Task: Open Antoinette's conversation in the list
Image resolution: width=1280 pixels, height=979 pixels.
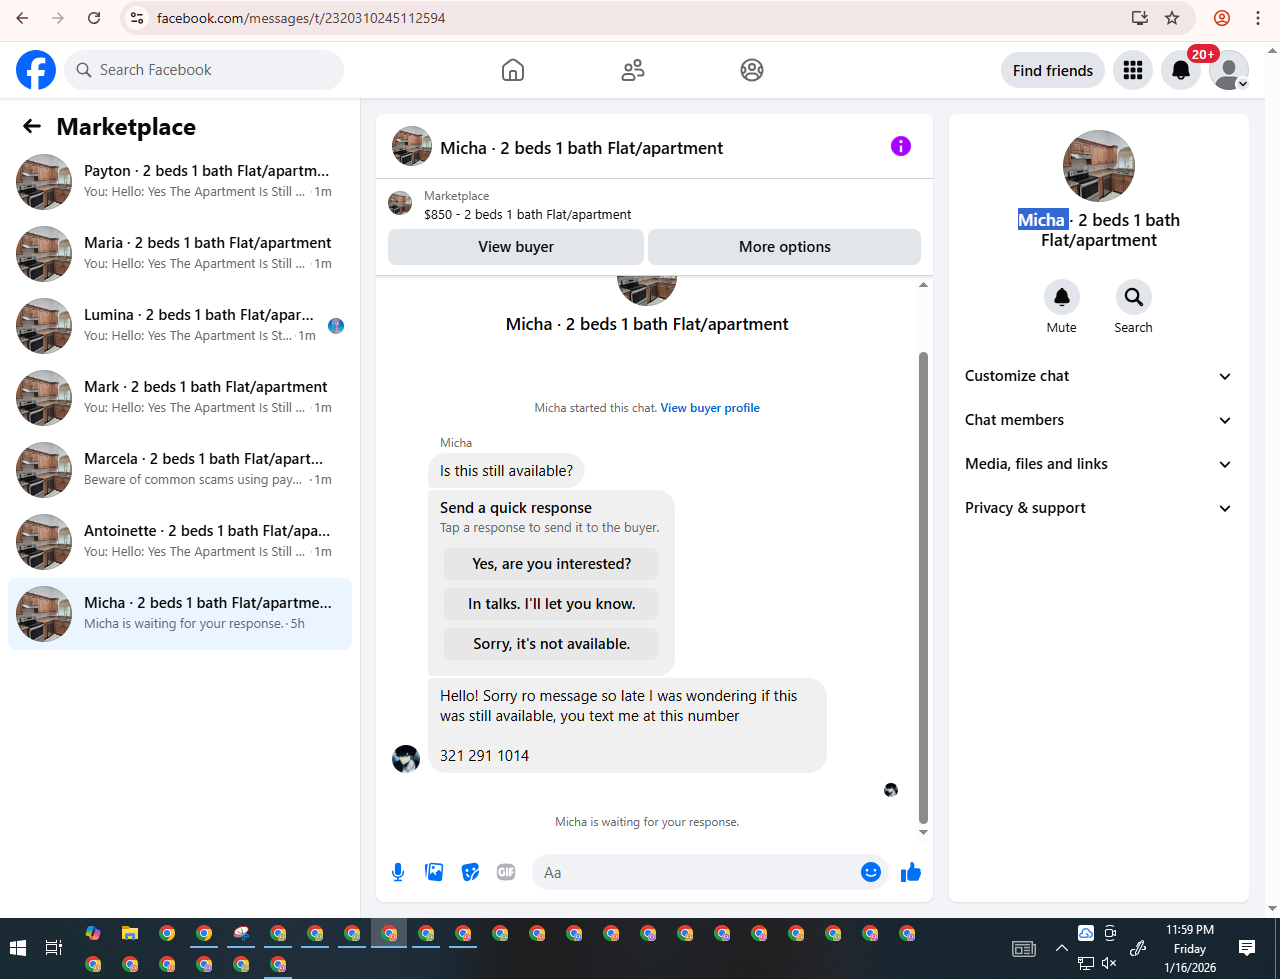Action: [180, 542]
